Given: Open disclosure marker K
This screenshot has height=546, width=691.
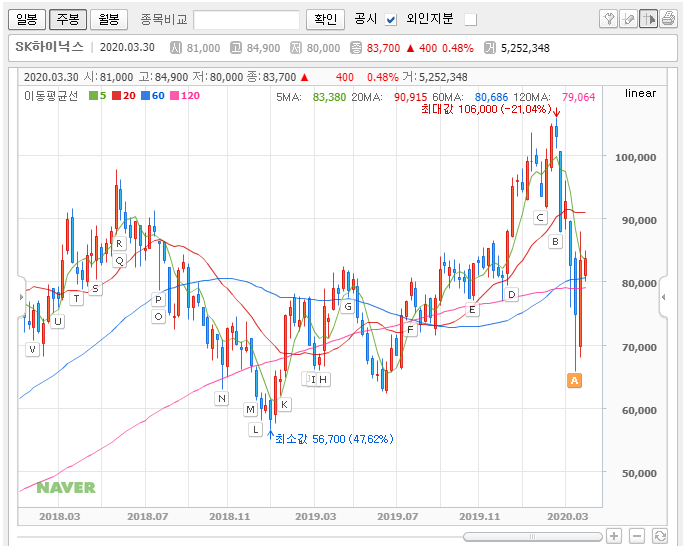Looking at the screenshot, I should [x=284, y=405].
